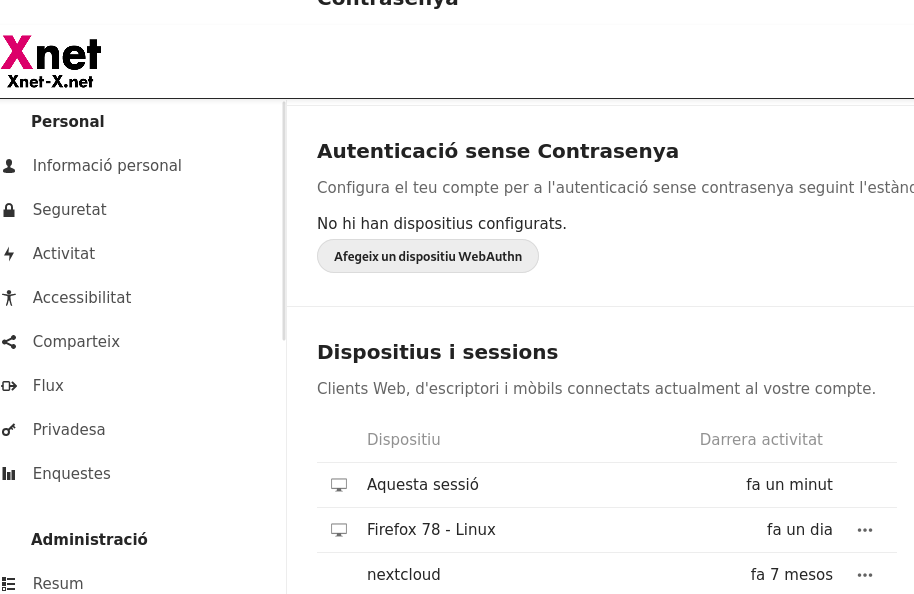Click the person icon beside Informació personal
Viewport: 914px width, 594px height.
click(9, 166)
